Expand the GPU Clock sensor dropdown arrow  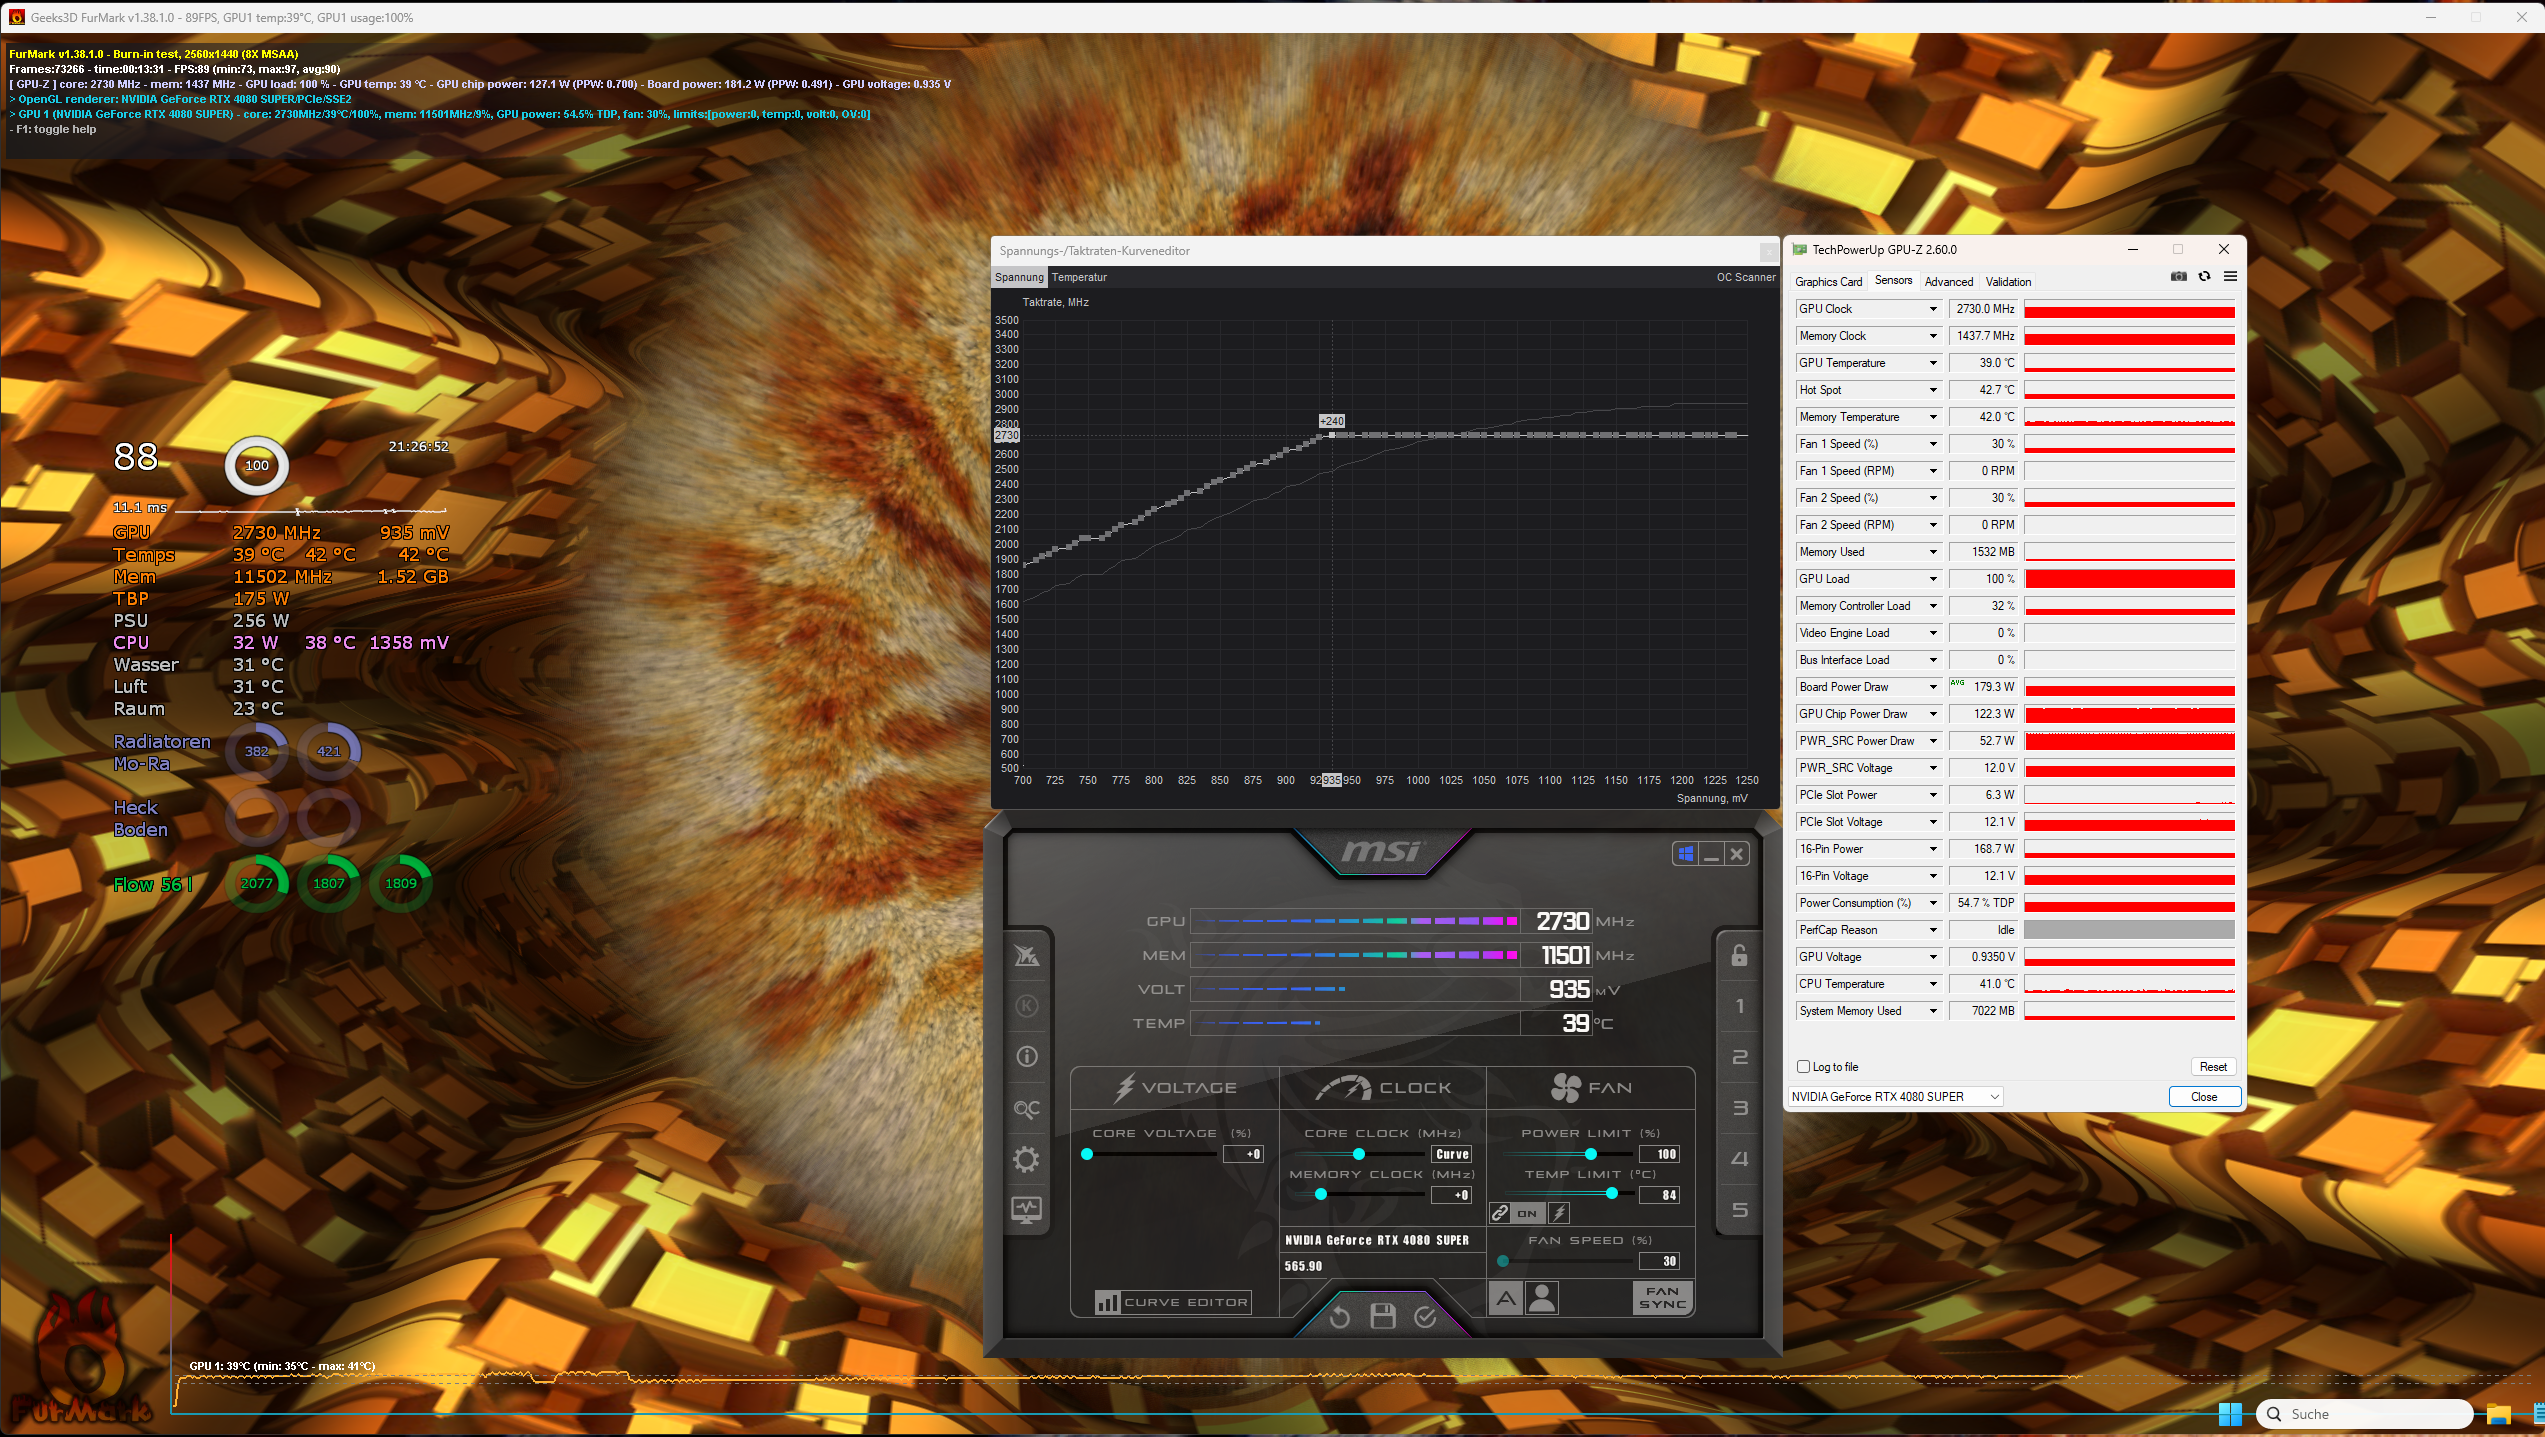click(1933, 309)
